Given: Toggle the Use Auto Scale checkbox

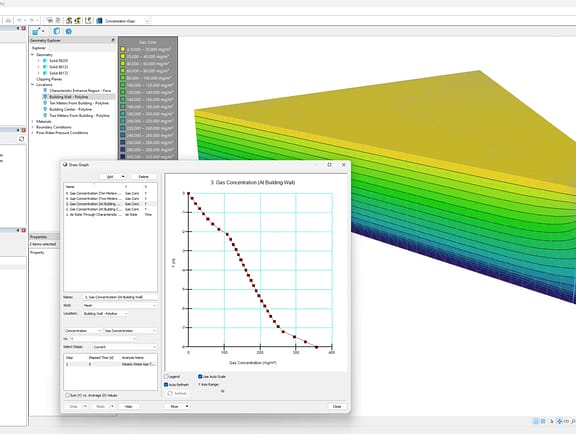Looking at the screenshot, I should [200, 377].
